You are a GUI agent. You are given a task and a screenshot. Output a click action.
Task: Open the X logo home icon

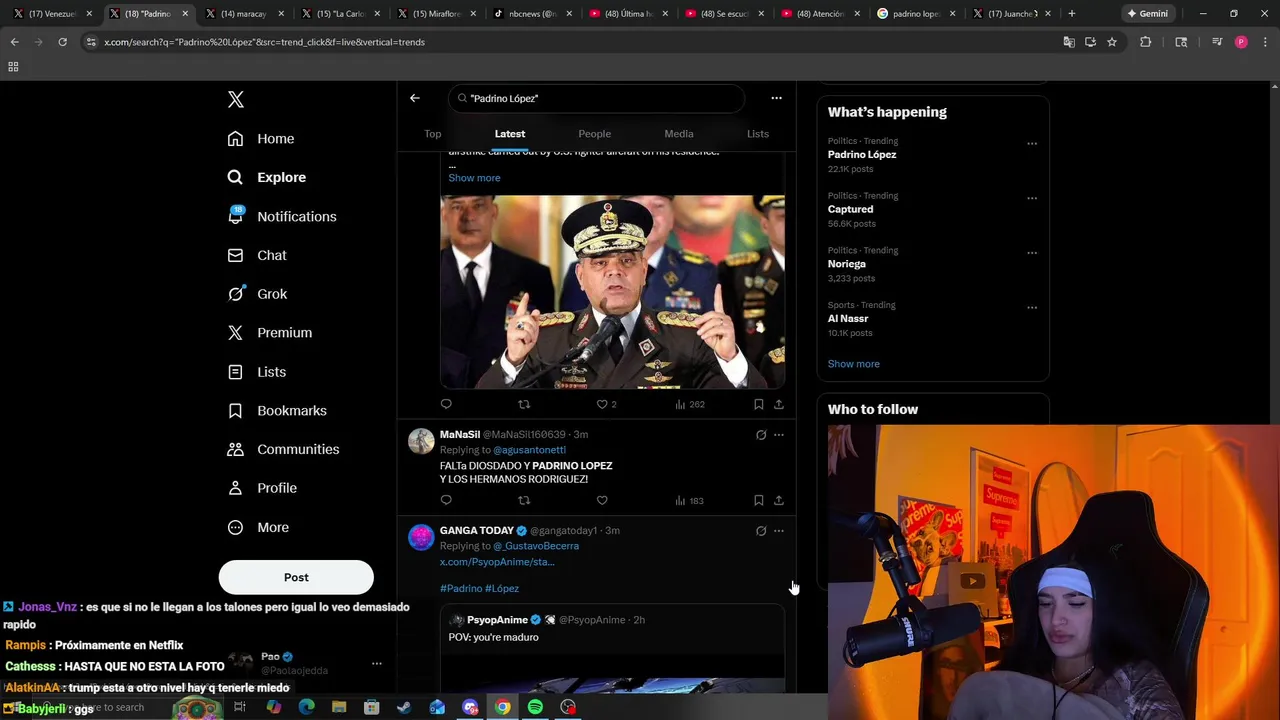point(236,99)
